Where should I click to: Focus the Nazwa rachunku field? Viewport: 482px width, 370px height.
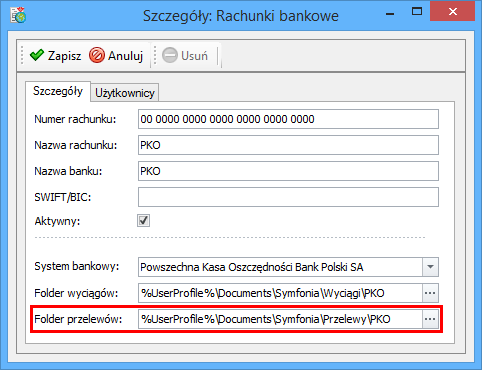tap(288, 145)
